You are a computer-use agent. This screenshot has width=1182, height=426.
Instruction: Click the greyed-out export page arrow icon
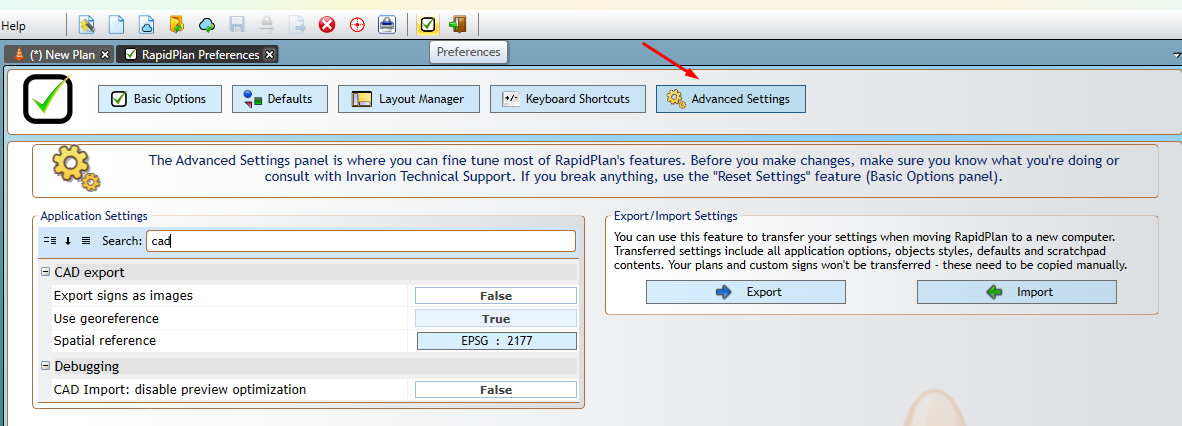point(297,25)
